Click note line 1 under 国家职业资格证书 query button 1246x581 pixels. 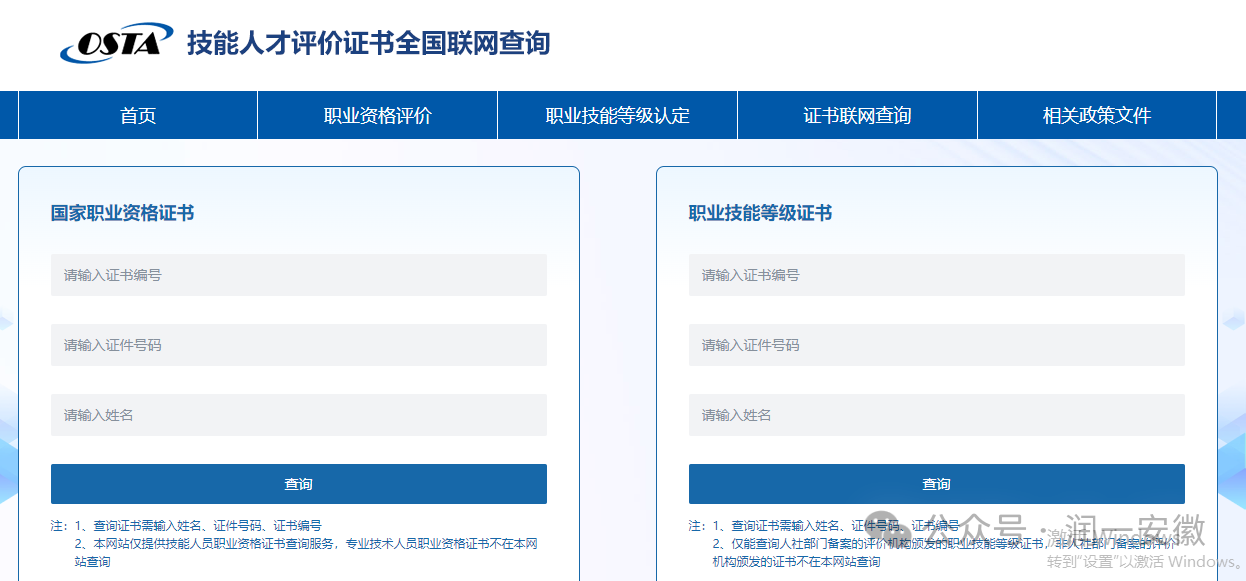(198, 525)
